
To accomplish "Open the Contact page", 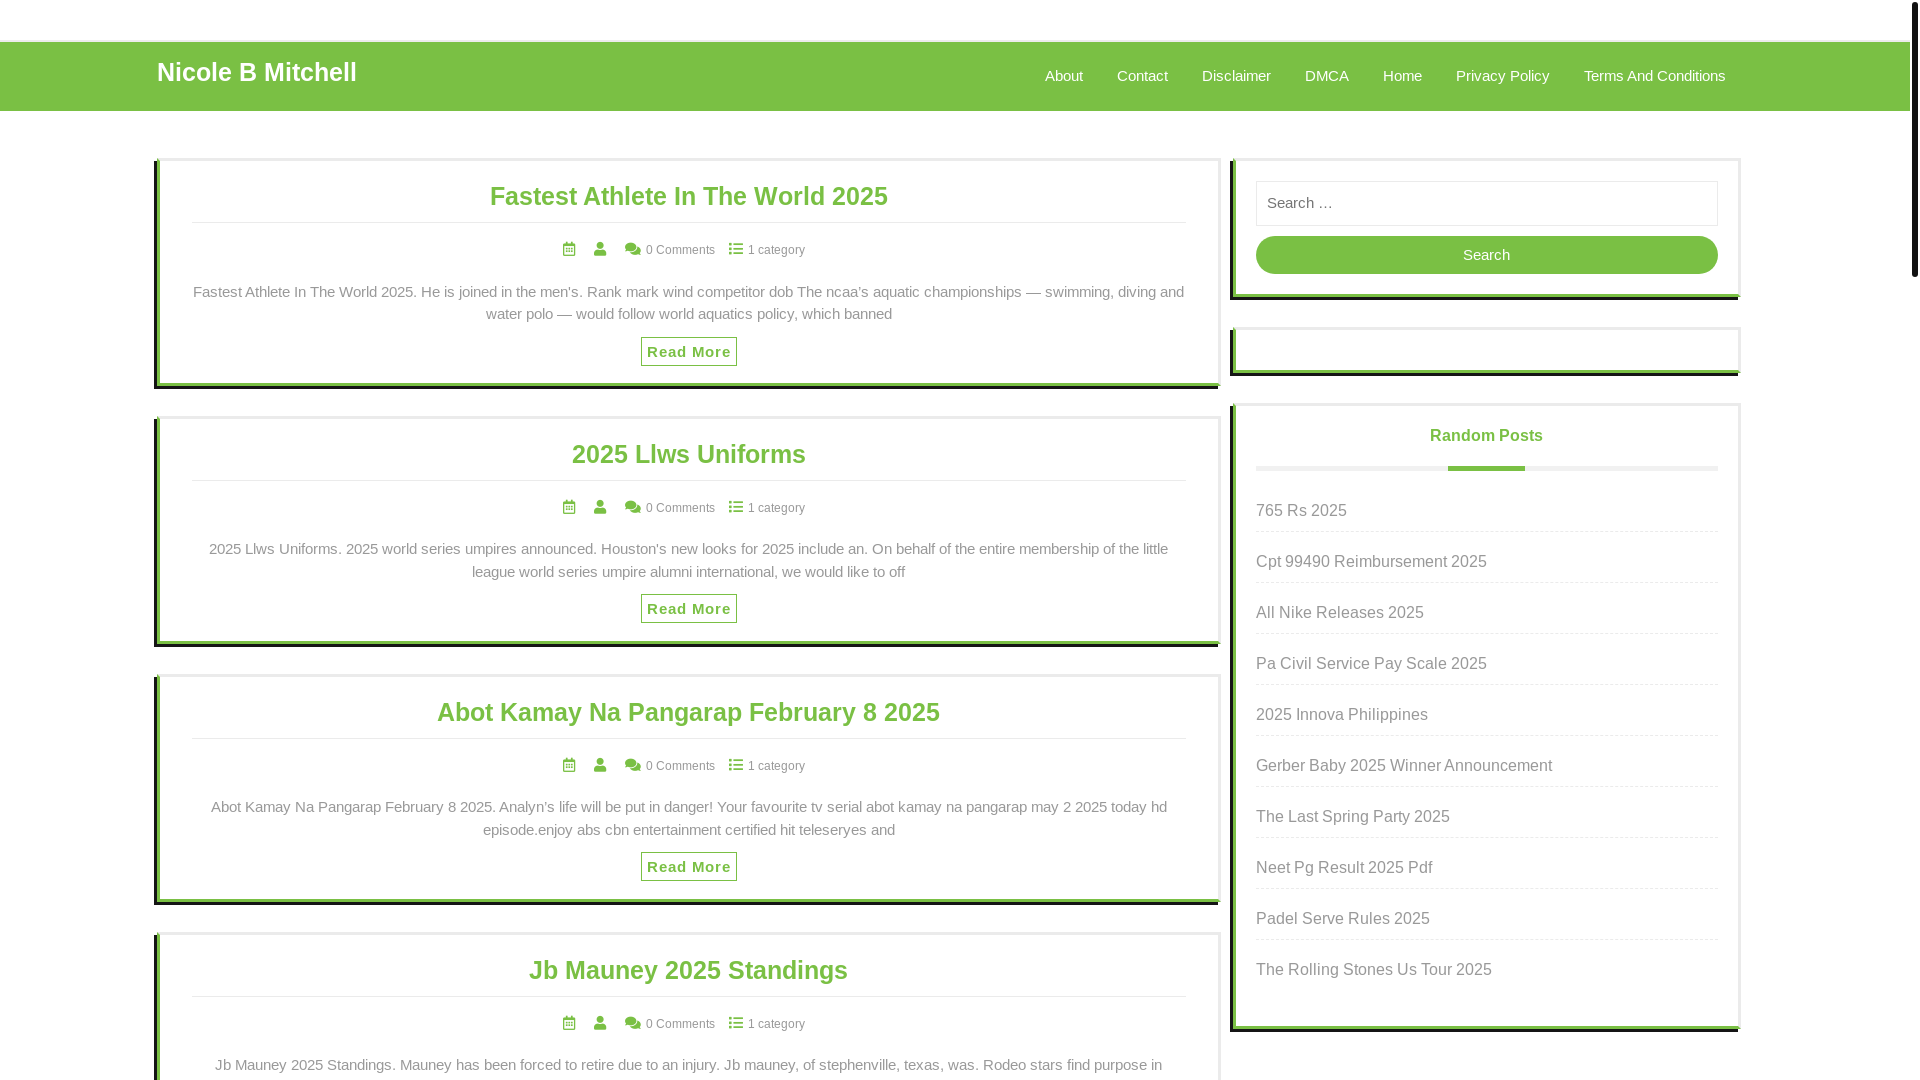I will pos(1142,76).
